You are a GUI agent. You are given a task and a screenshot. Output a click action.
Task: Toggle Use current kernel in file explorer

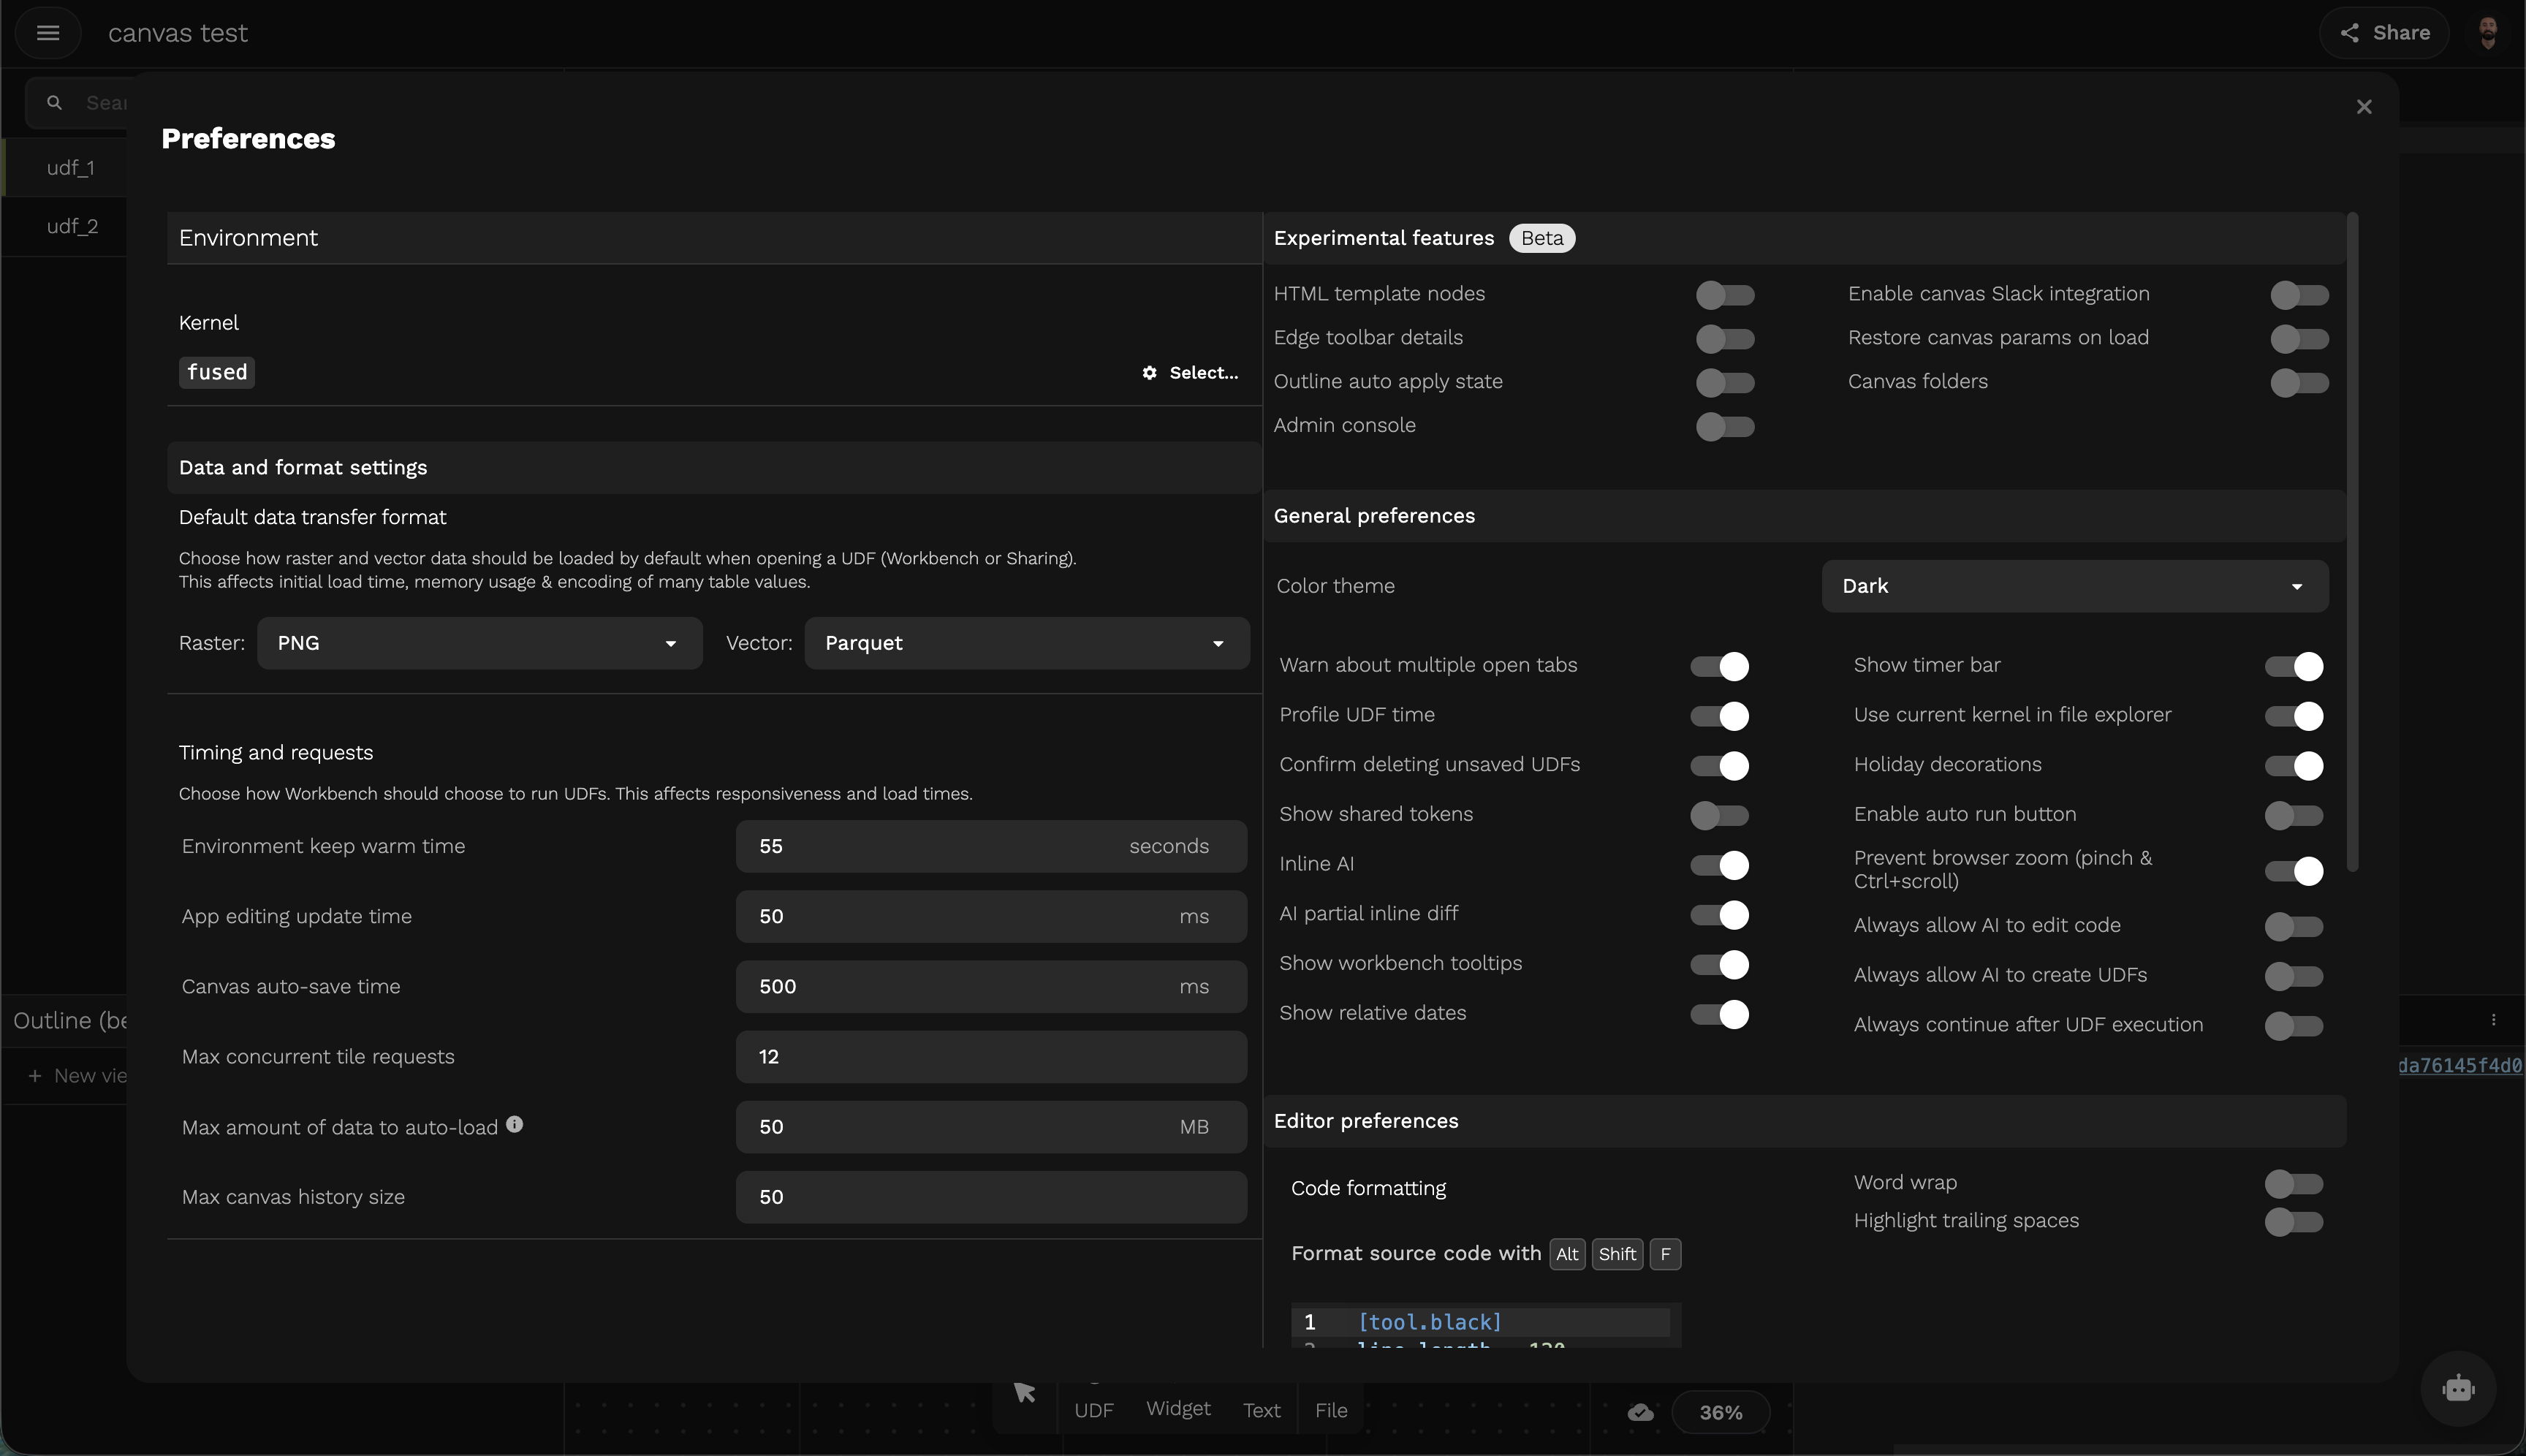tap(2294, 716)
